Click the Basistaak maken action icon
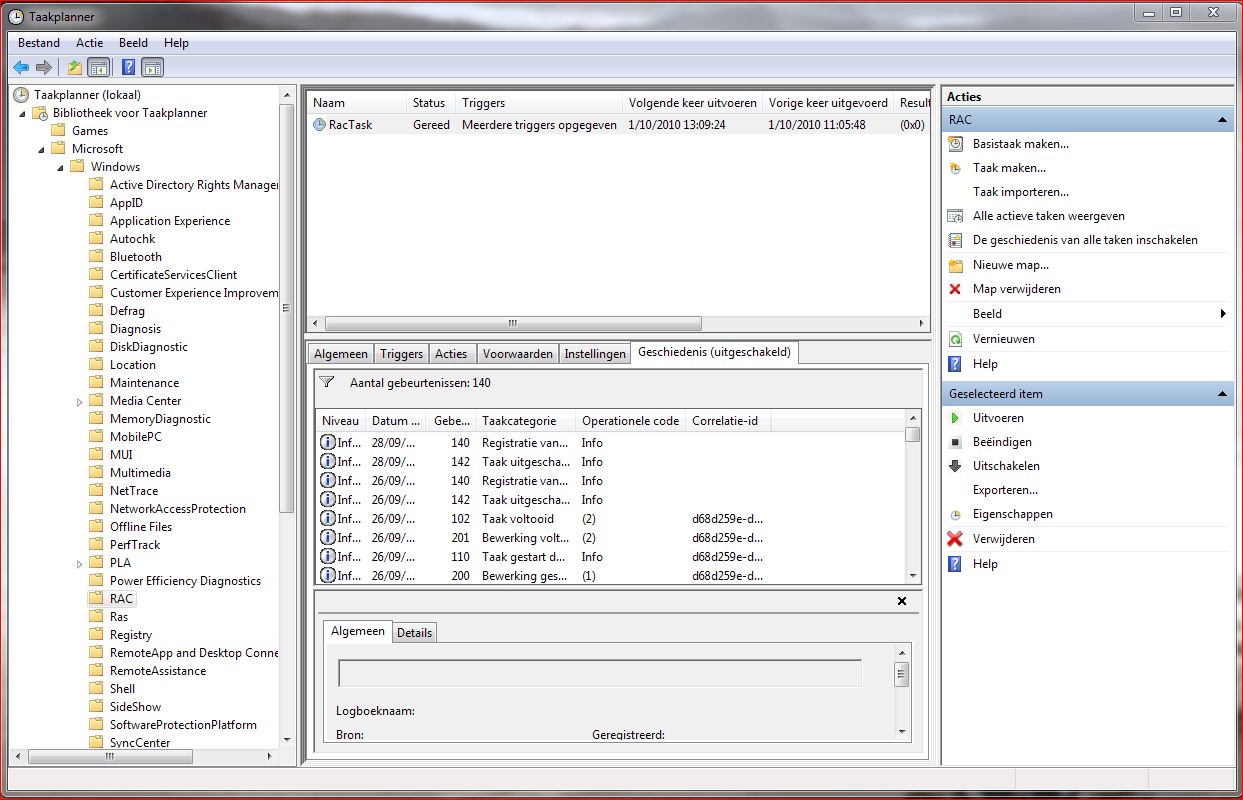The width and height of the screenshot is (1243, 800). pyautogui.click(x=955, y=144)
